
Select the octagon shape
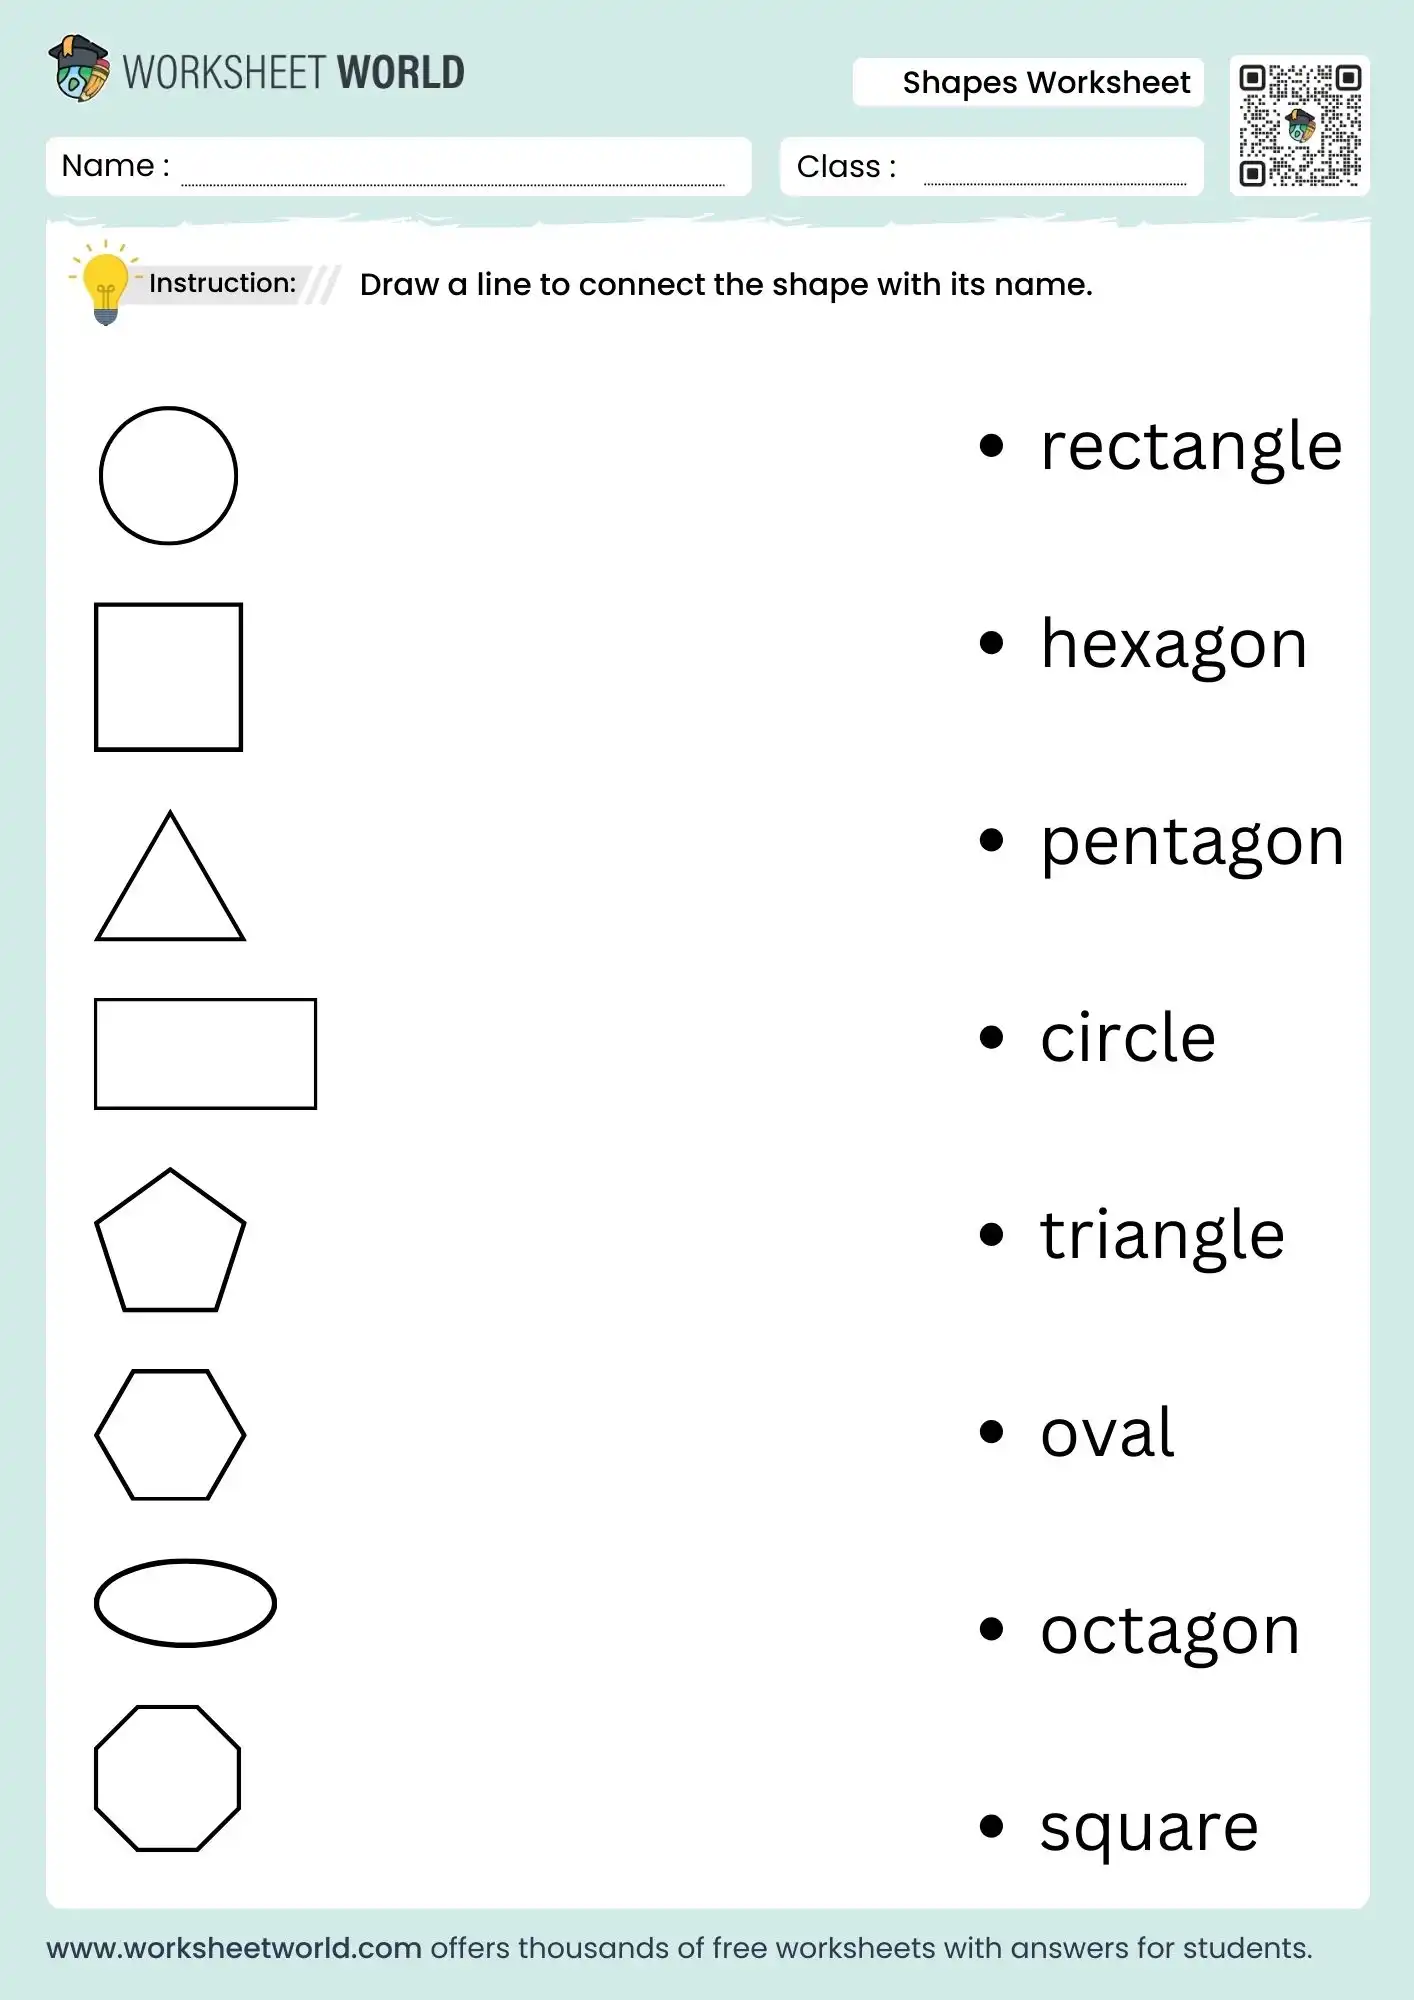[167, 1778]
